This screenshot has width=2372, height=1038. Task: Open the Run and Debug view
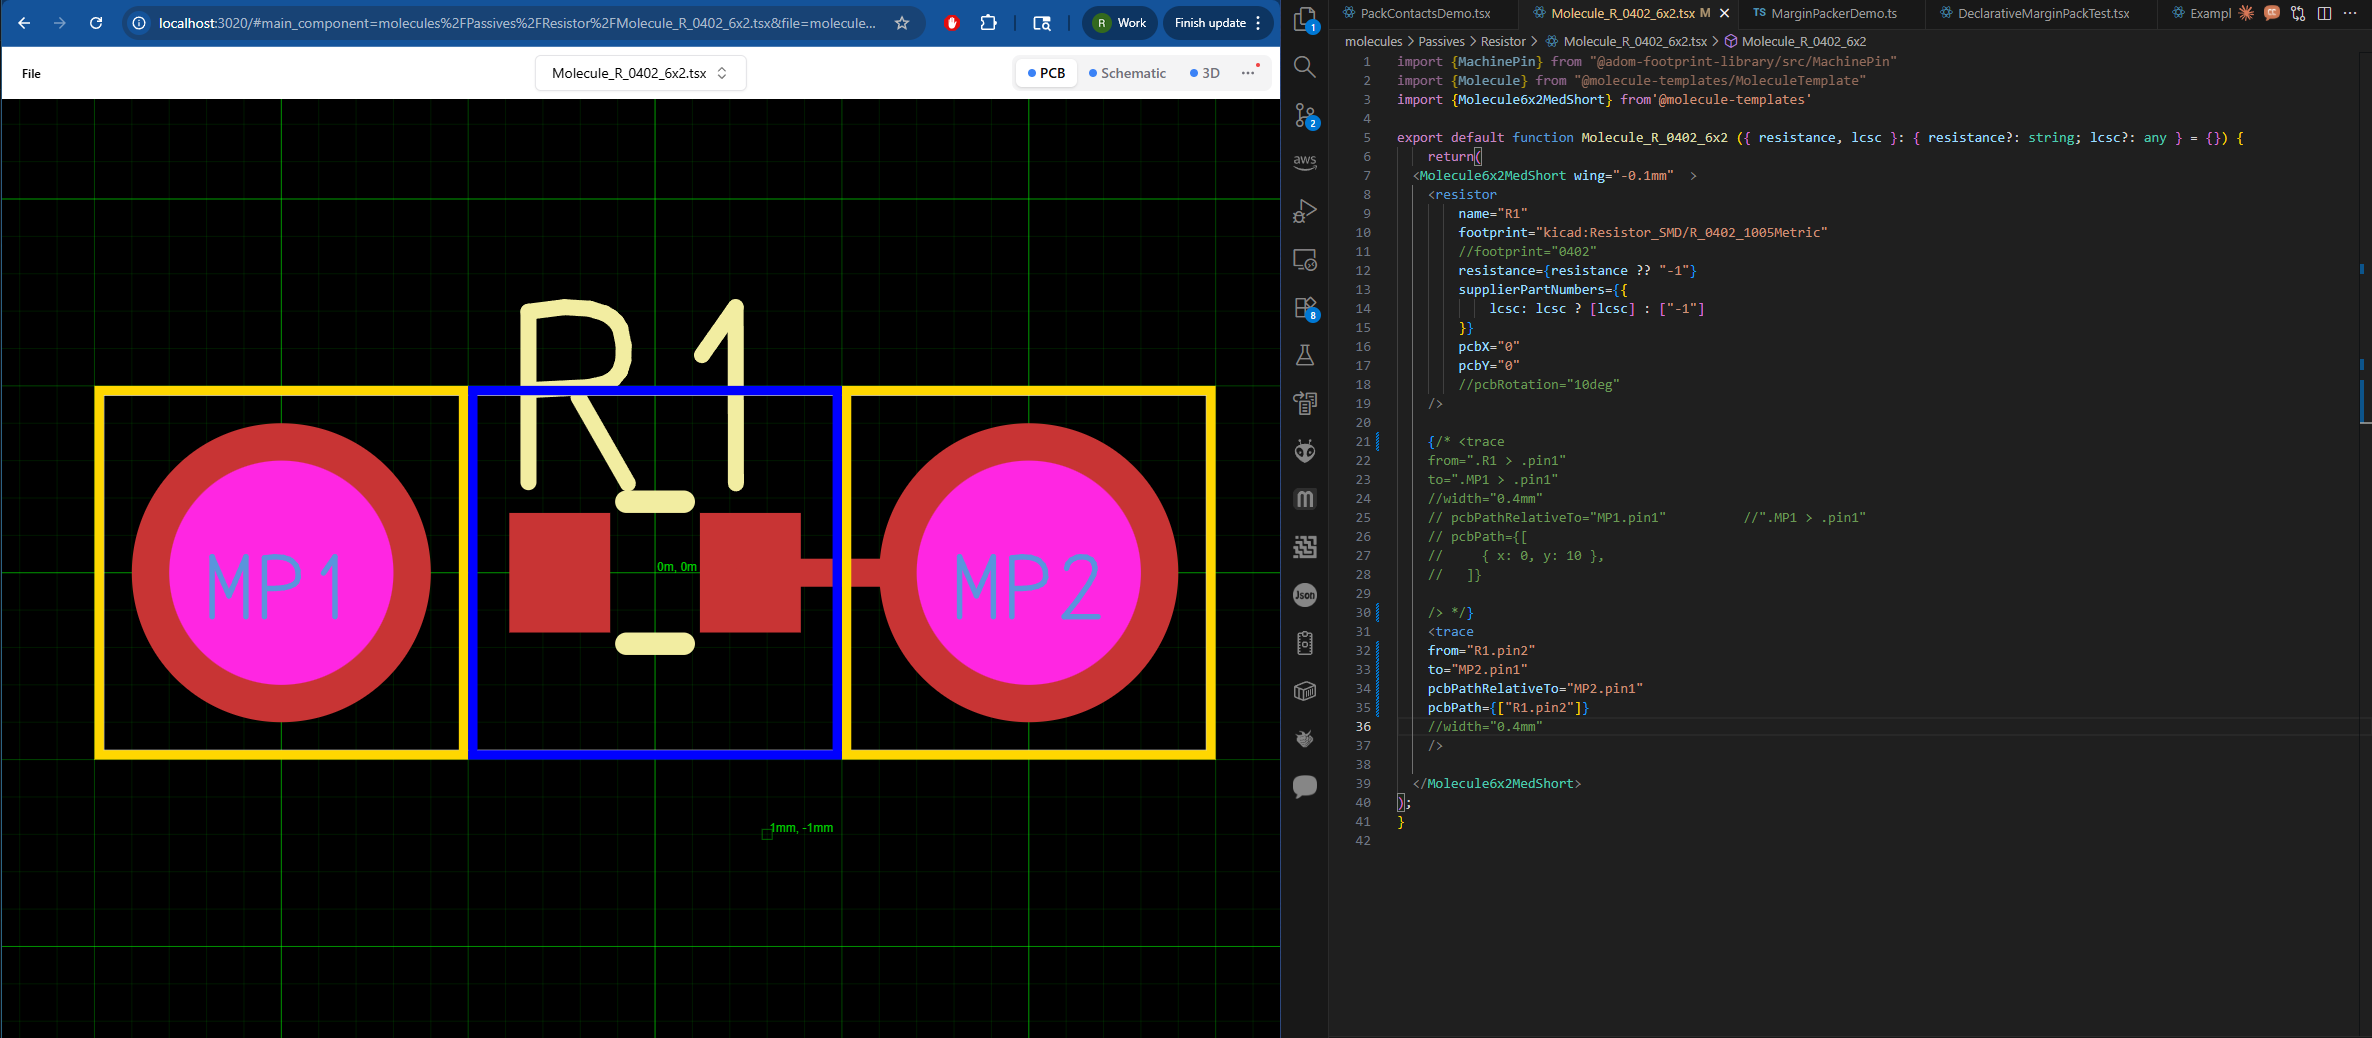pos(1305,211)
